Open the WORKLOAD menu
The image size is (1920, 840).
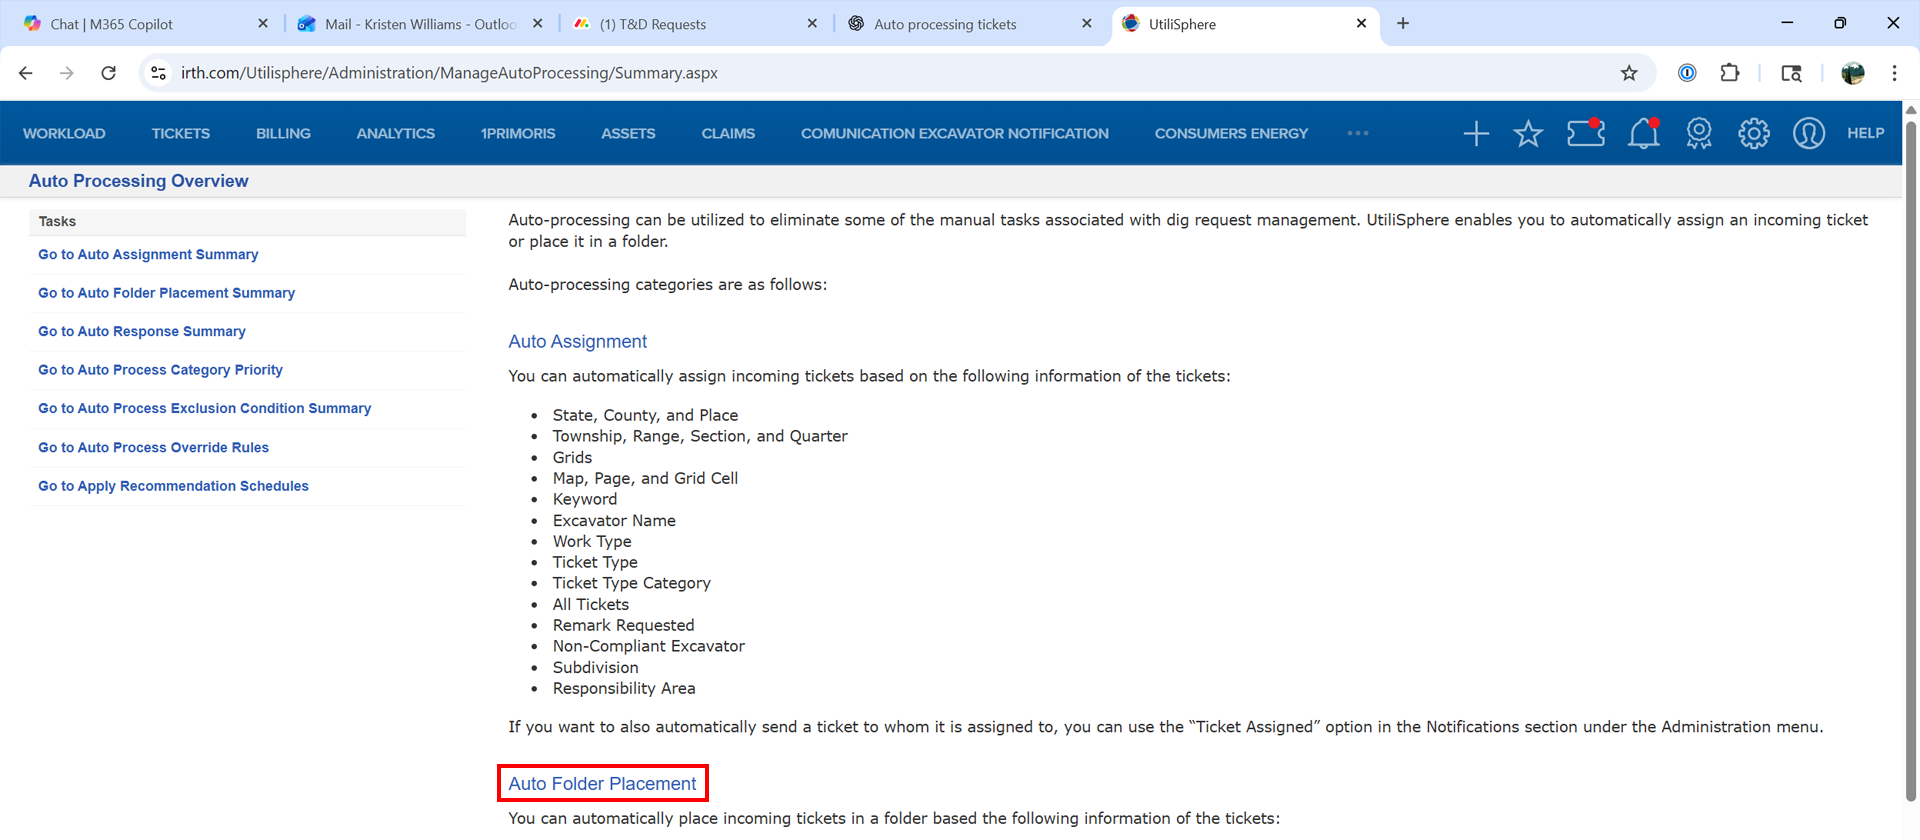[64, 133]
